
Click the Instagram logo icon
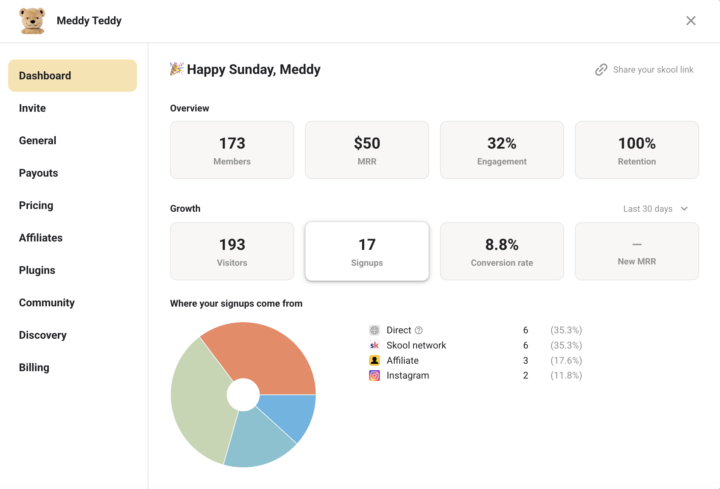(374, 376)
